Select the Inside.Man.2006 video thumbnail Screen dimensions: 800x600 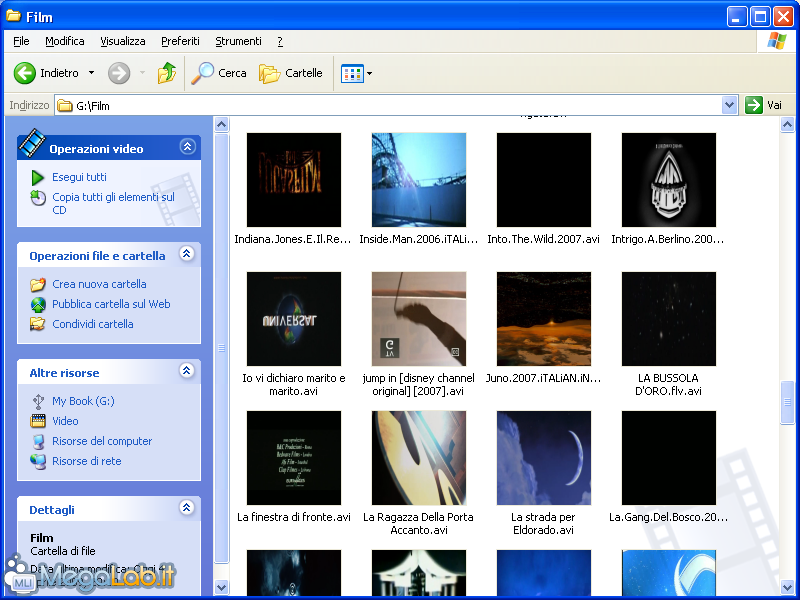419,180
